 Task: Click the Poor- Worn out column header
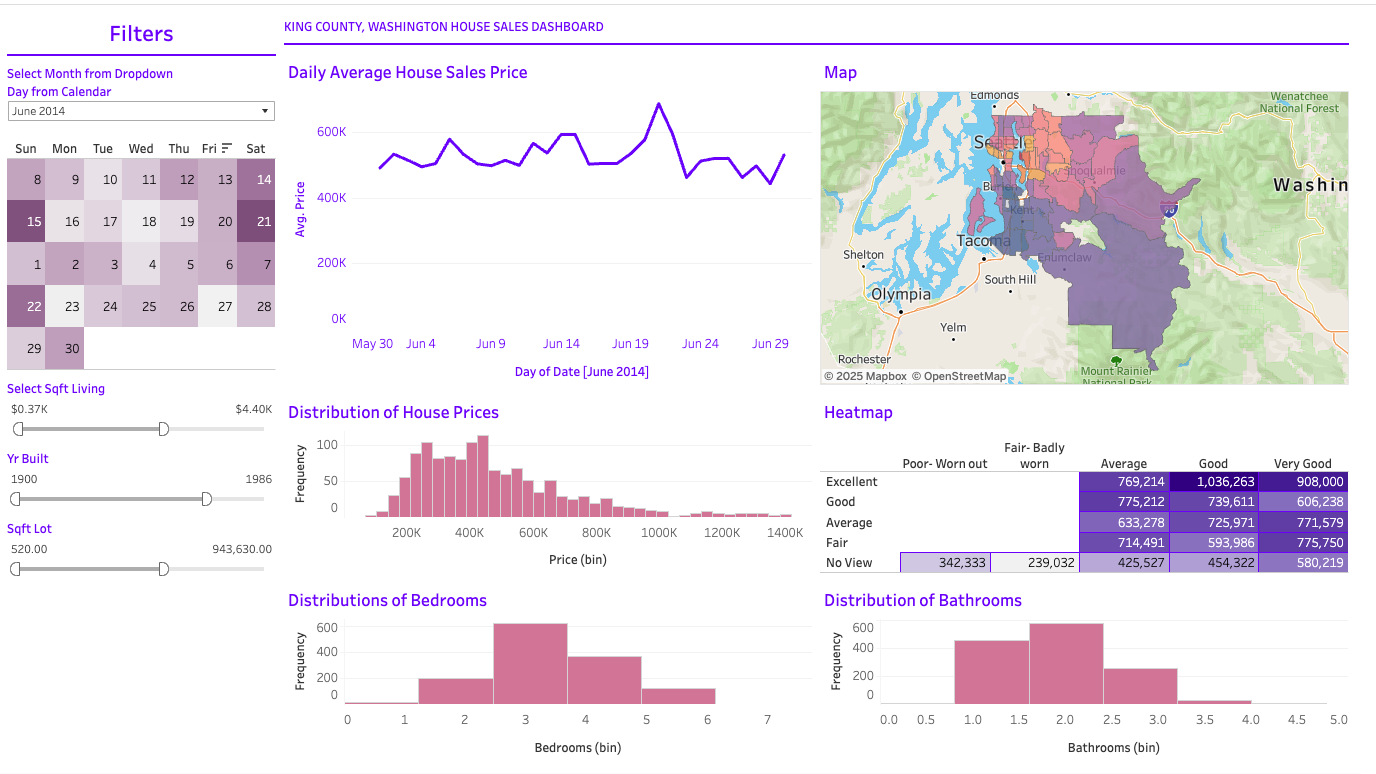tap(945, 464)
